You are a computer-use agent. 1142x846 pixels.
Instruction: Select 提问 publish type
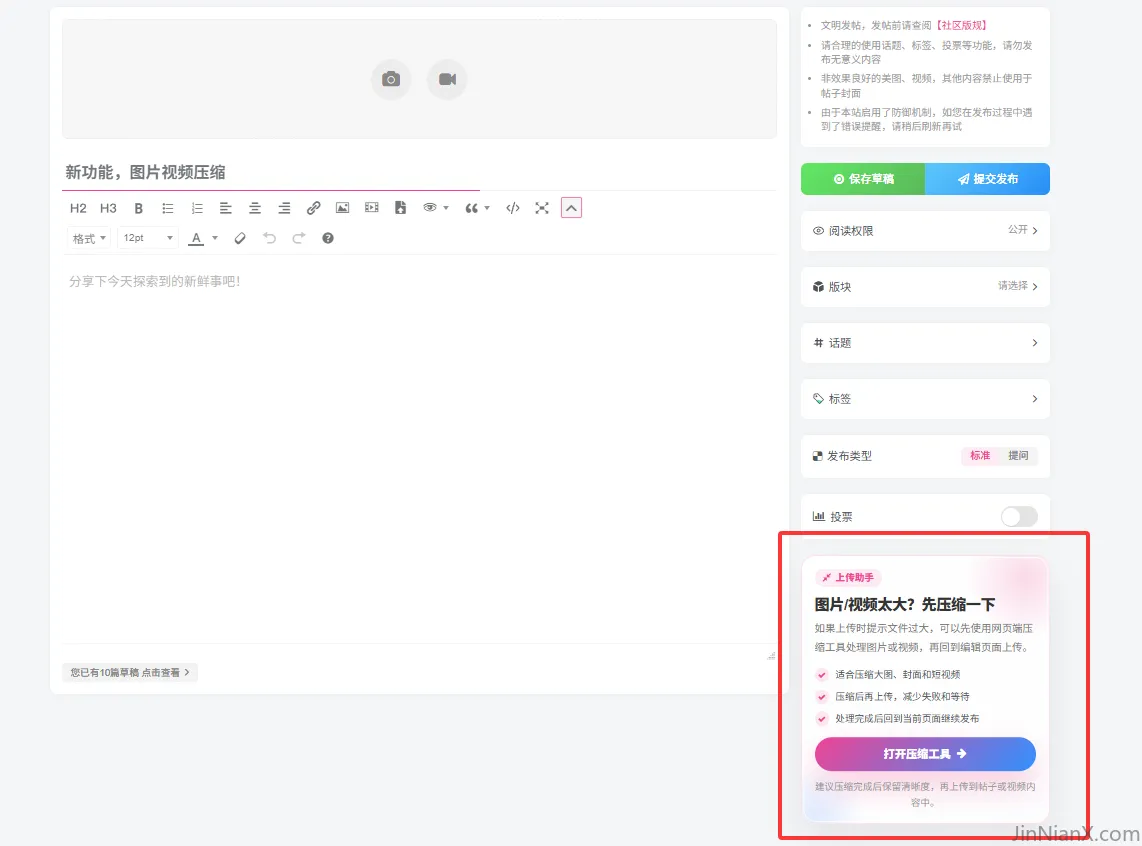pyautogui.click(x=1018, y=456)
